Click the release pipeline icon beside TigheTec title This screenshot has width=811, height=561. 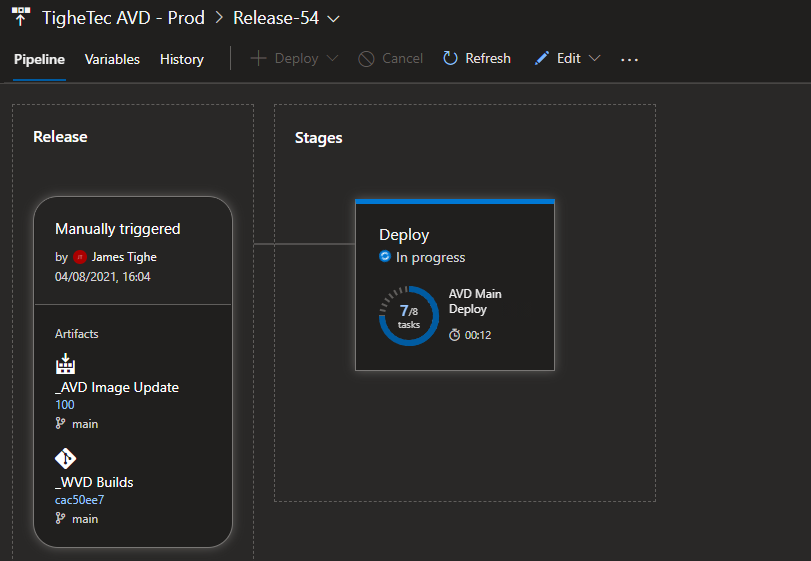pyautogui.click(x=21, y=17)
